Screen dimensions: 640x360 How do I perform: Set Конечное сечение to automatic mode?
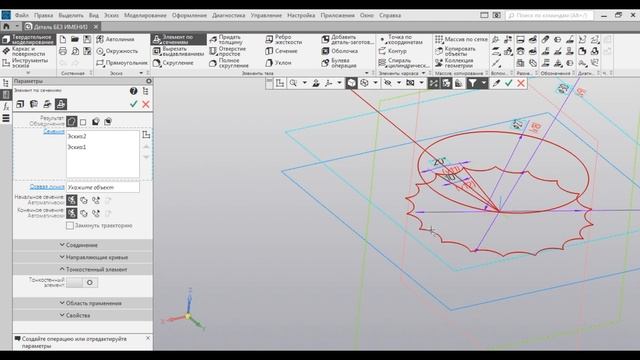tap(71, 213)
